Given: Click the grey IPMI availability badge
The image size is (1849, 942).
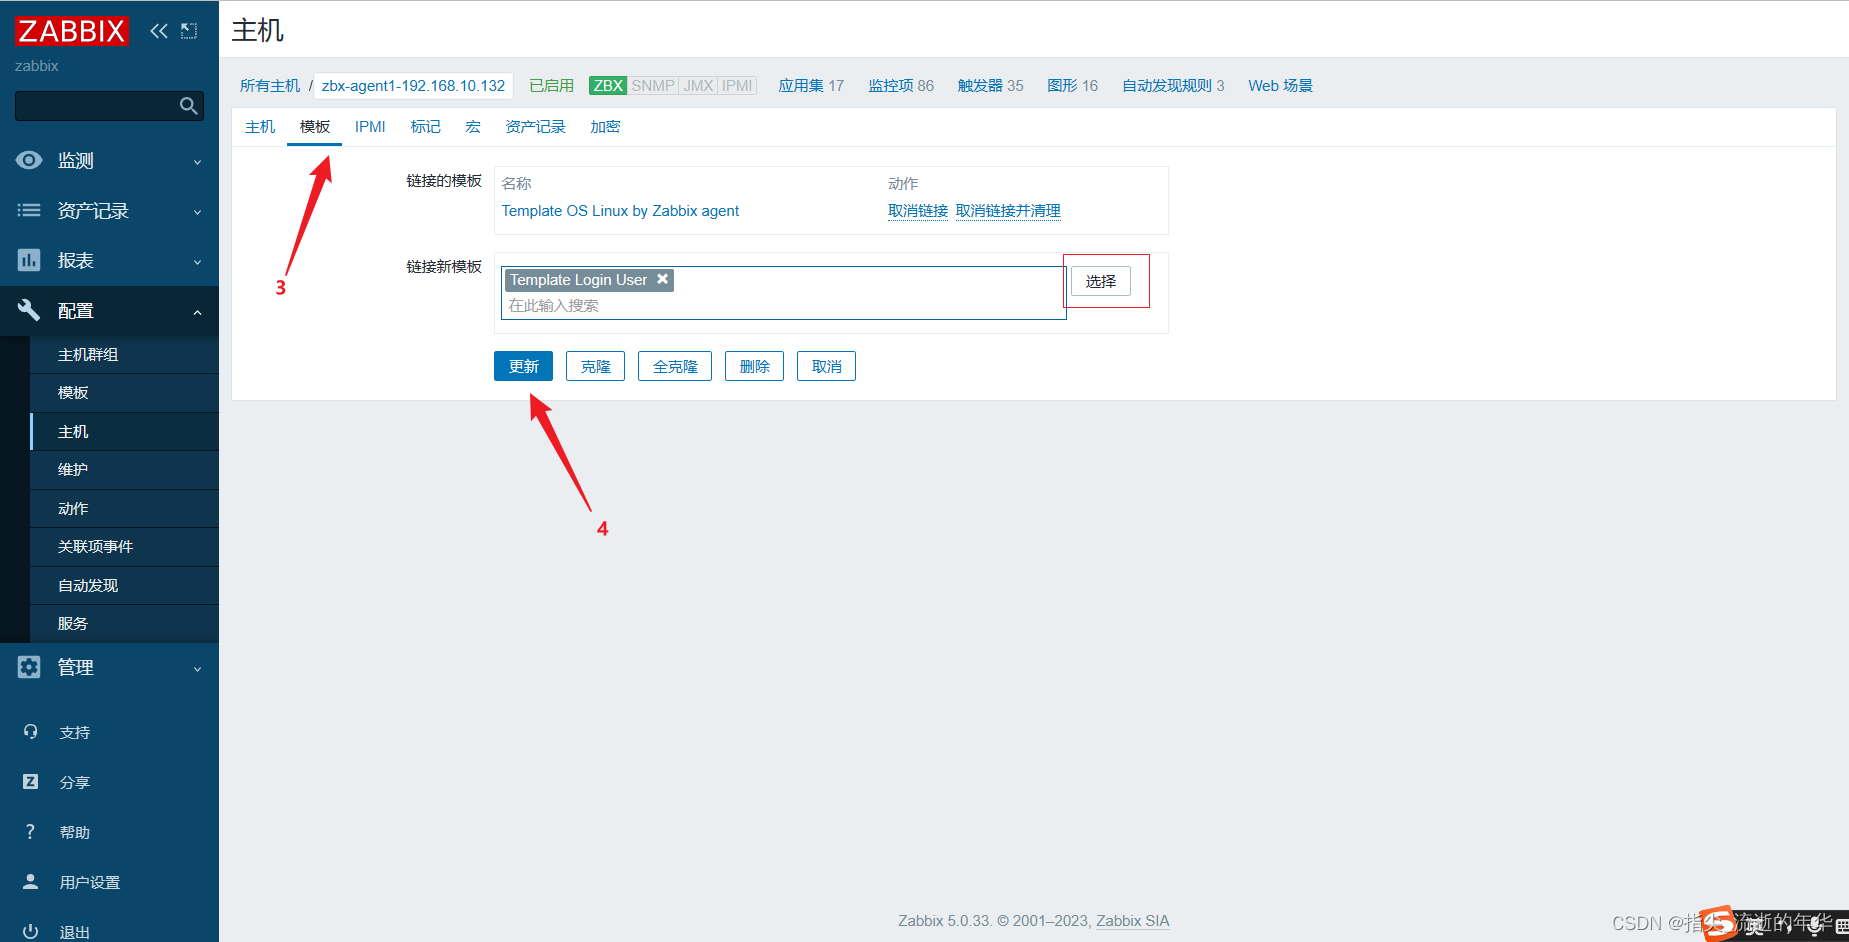Looking at the screenshot, I should click(737, 86).
